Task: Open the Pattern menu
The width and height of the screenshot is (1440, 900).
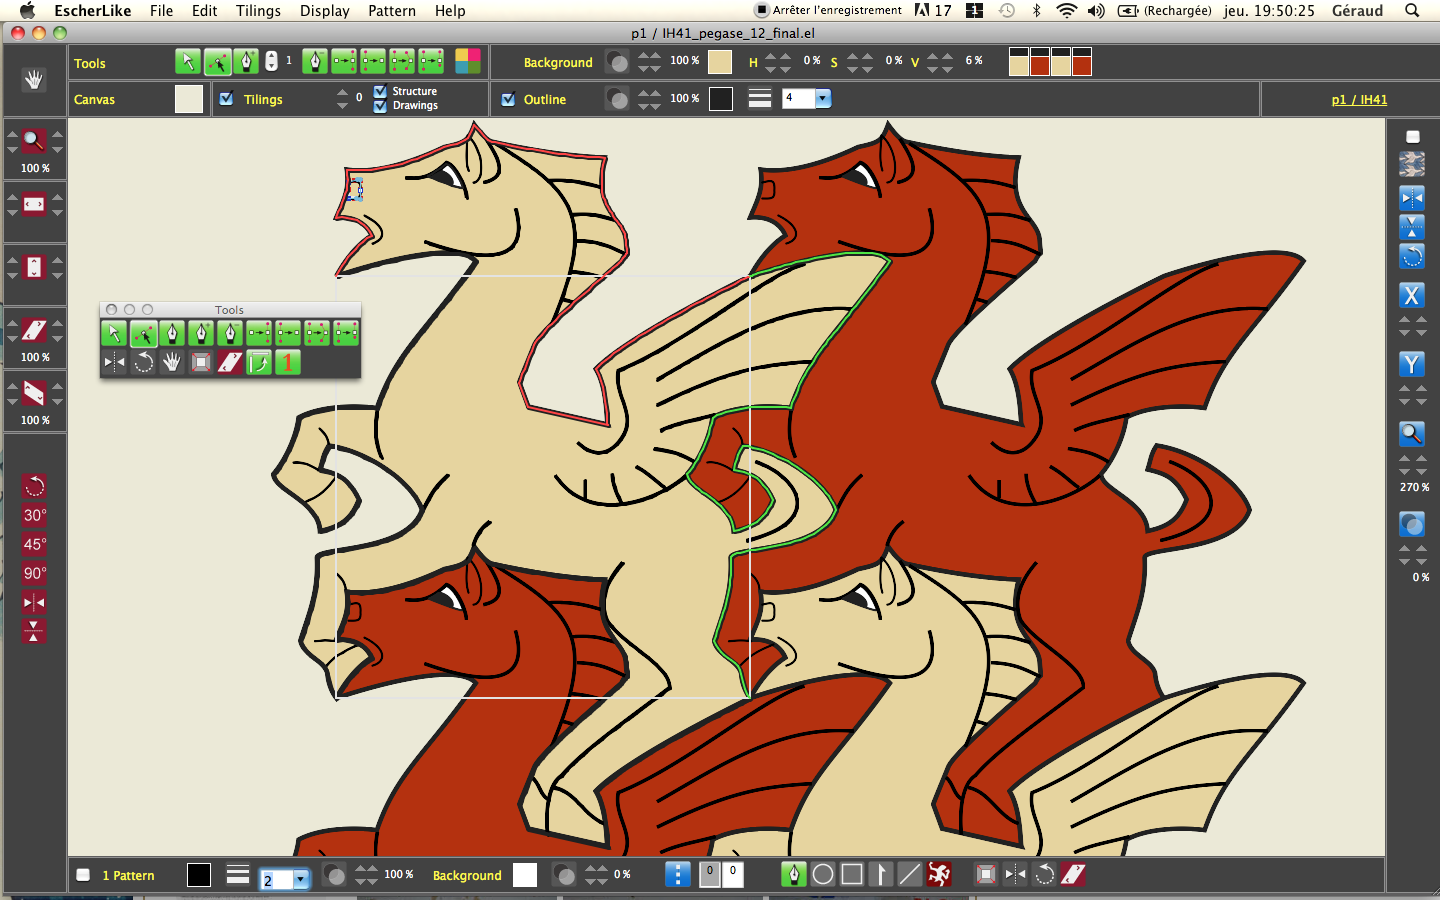Action: pyautogui.click(x=391, y=11)
